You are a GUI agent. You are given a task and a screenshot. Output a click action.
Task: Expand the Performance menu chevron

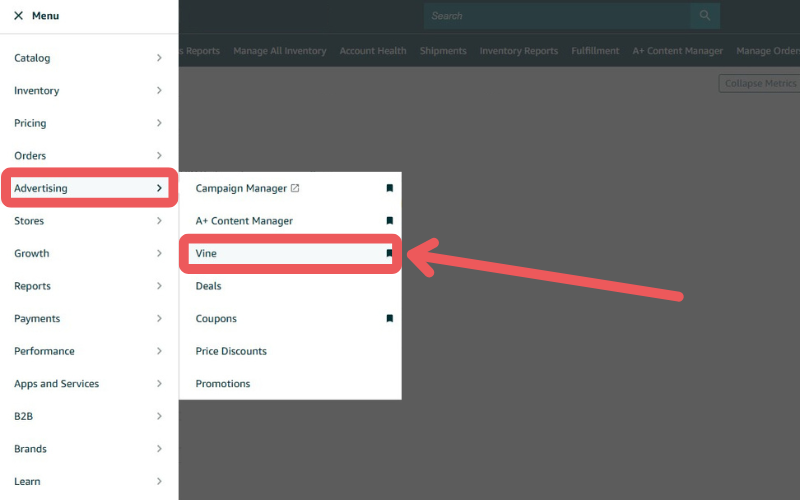[159, 351]
